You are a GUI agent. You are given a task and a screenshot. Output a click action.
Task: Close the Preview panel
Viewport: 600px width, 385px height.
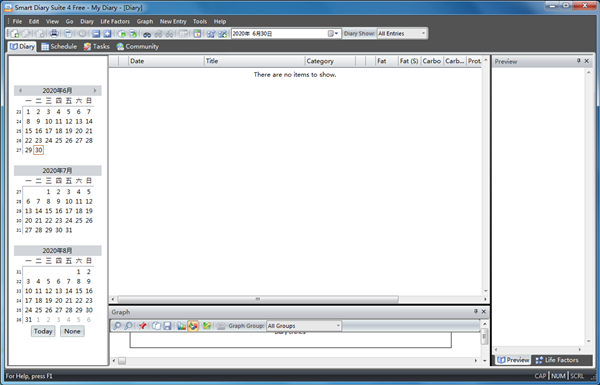point(587,61)
